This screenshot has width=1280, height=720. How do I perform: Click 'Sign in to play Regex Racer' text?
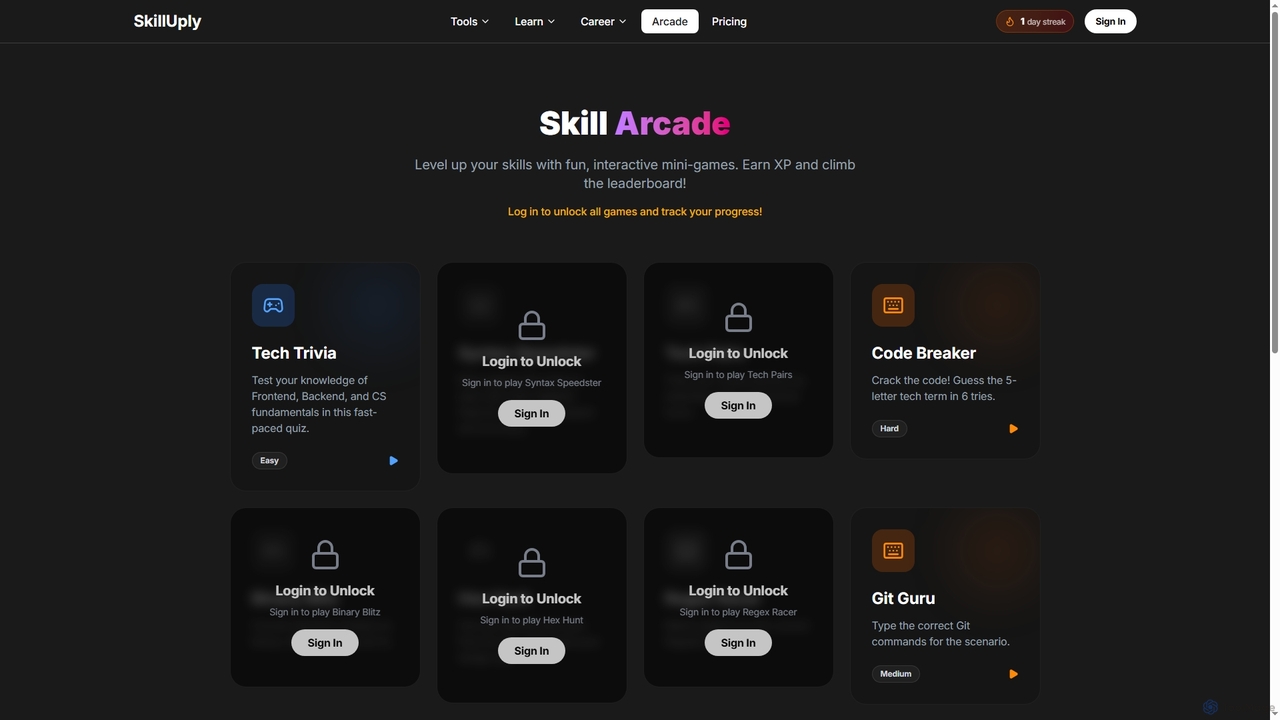738,612
